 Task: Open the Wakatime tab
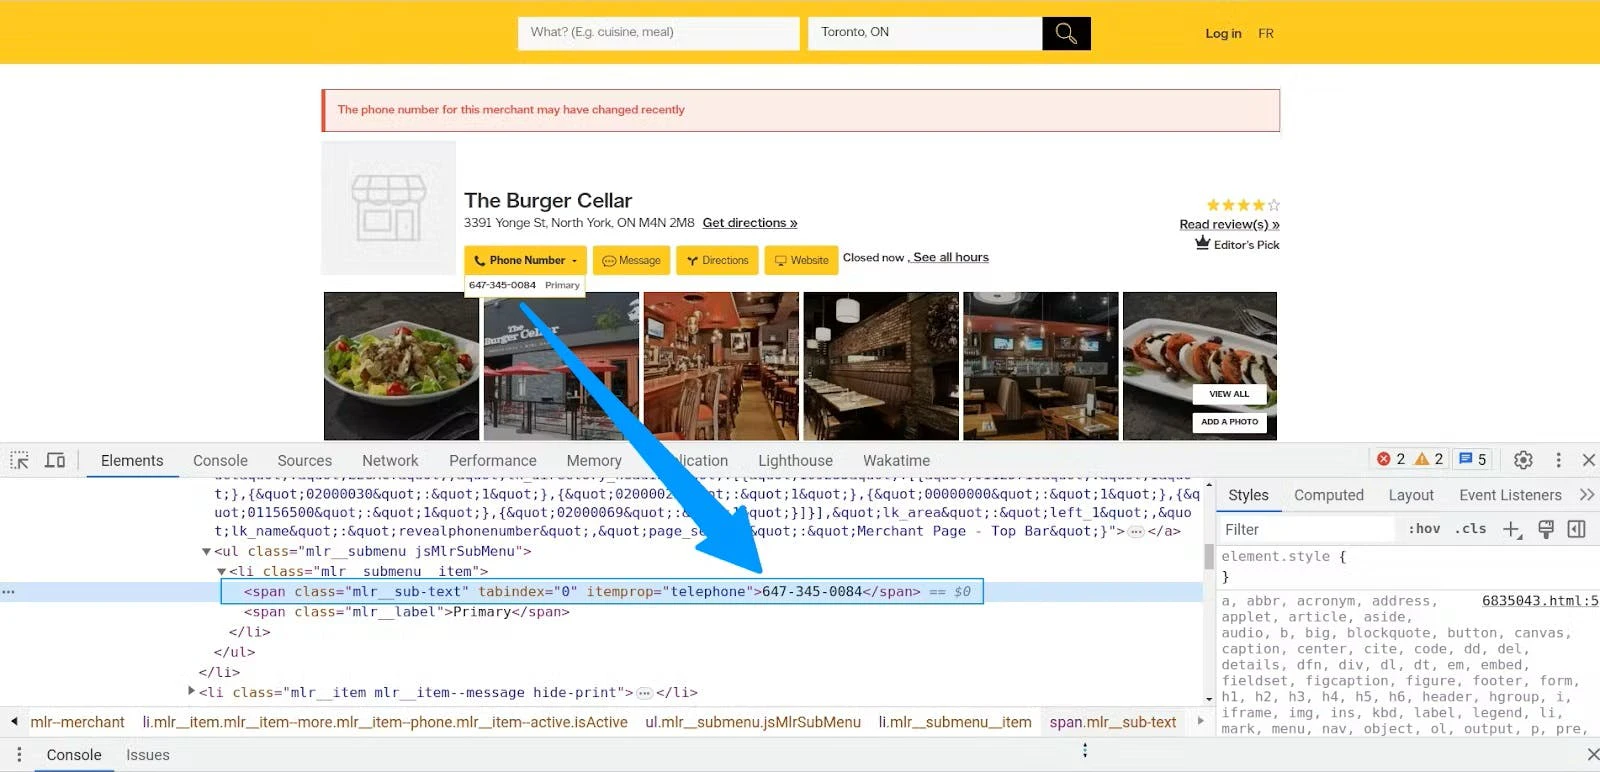[897, 461]
